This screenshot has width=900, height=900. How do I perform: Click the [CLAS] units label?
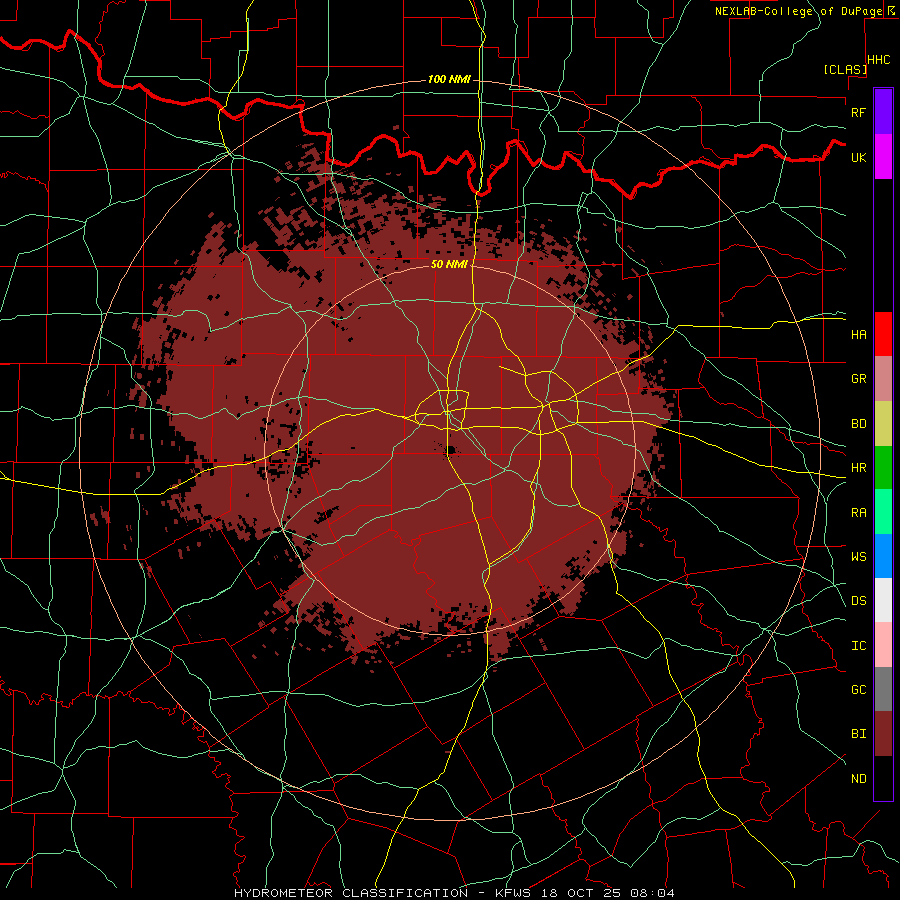[x=845, y=69]
